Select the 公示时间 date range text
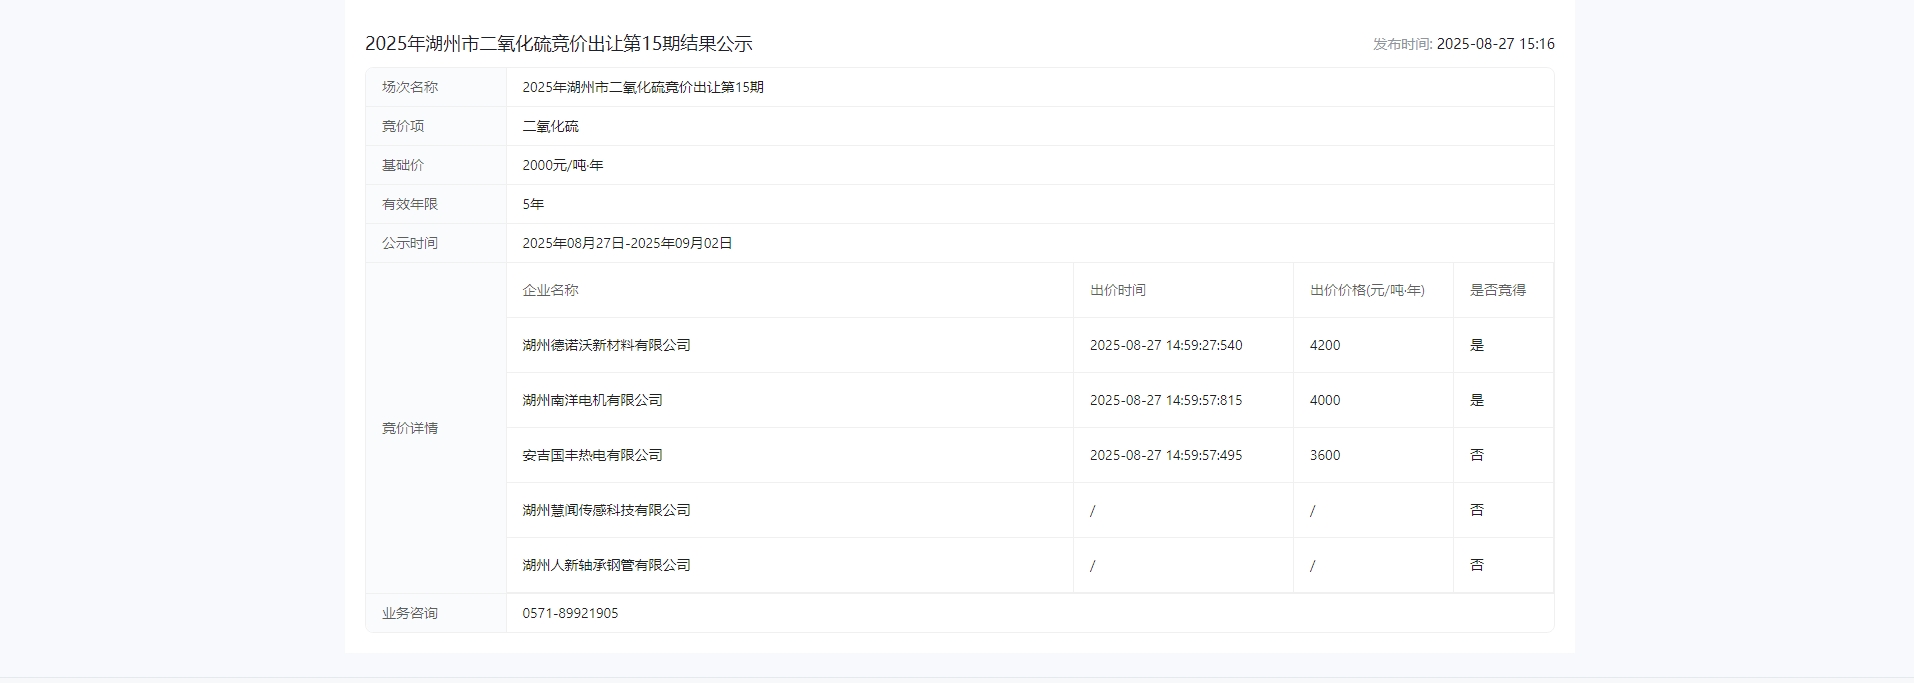Viewport: 1914px width, 683px height. click(627, 243)
